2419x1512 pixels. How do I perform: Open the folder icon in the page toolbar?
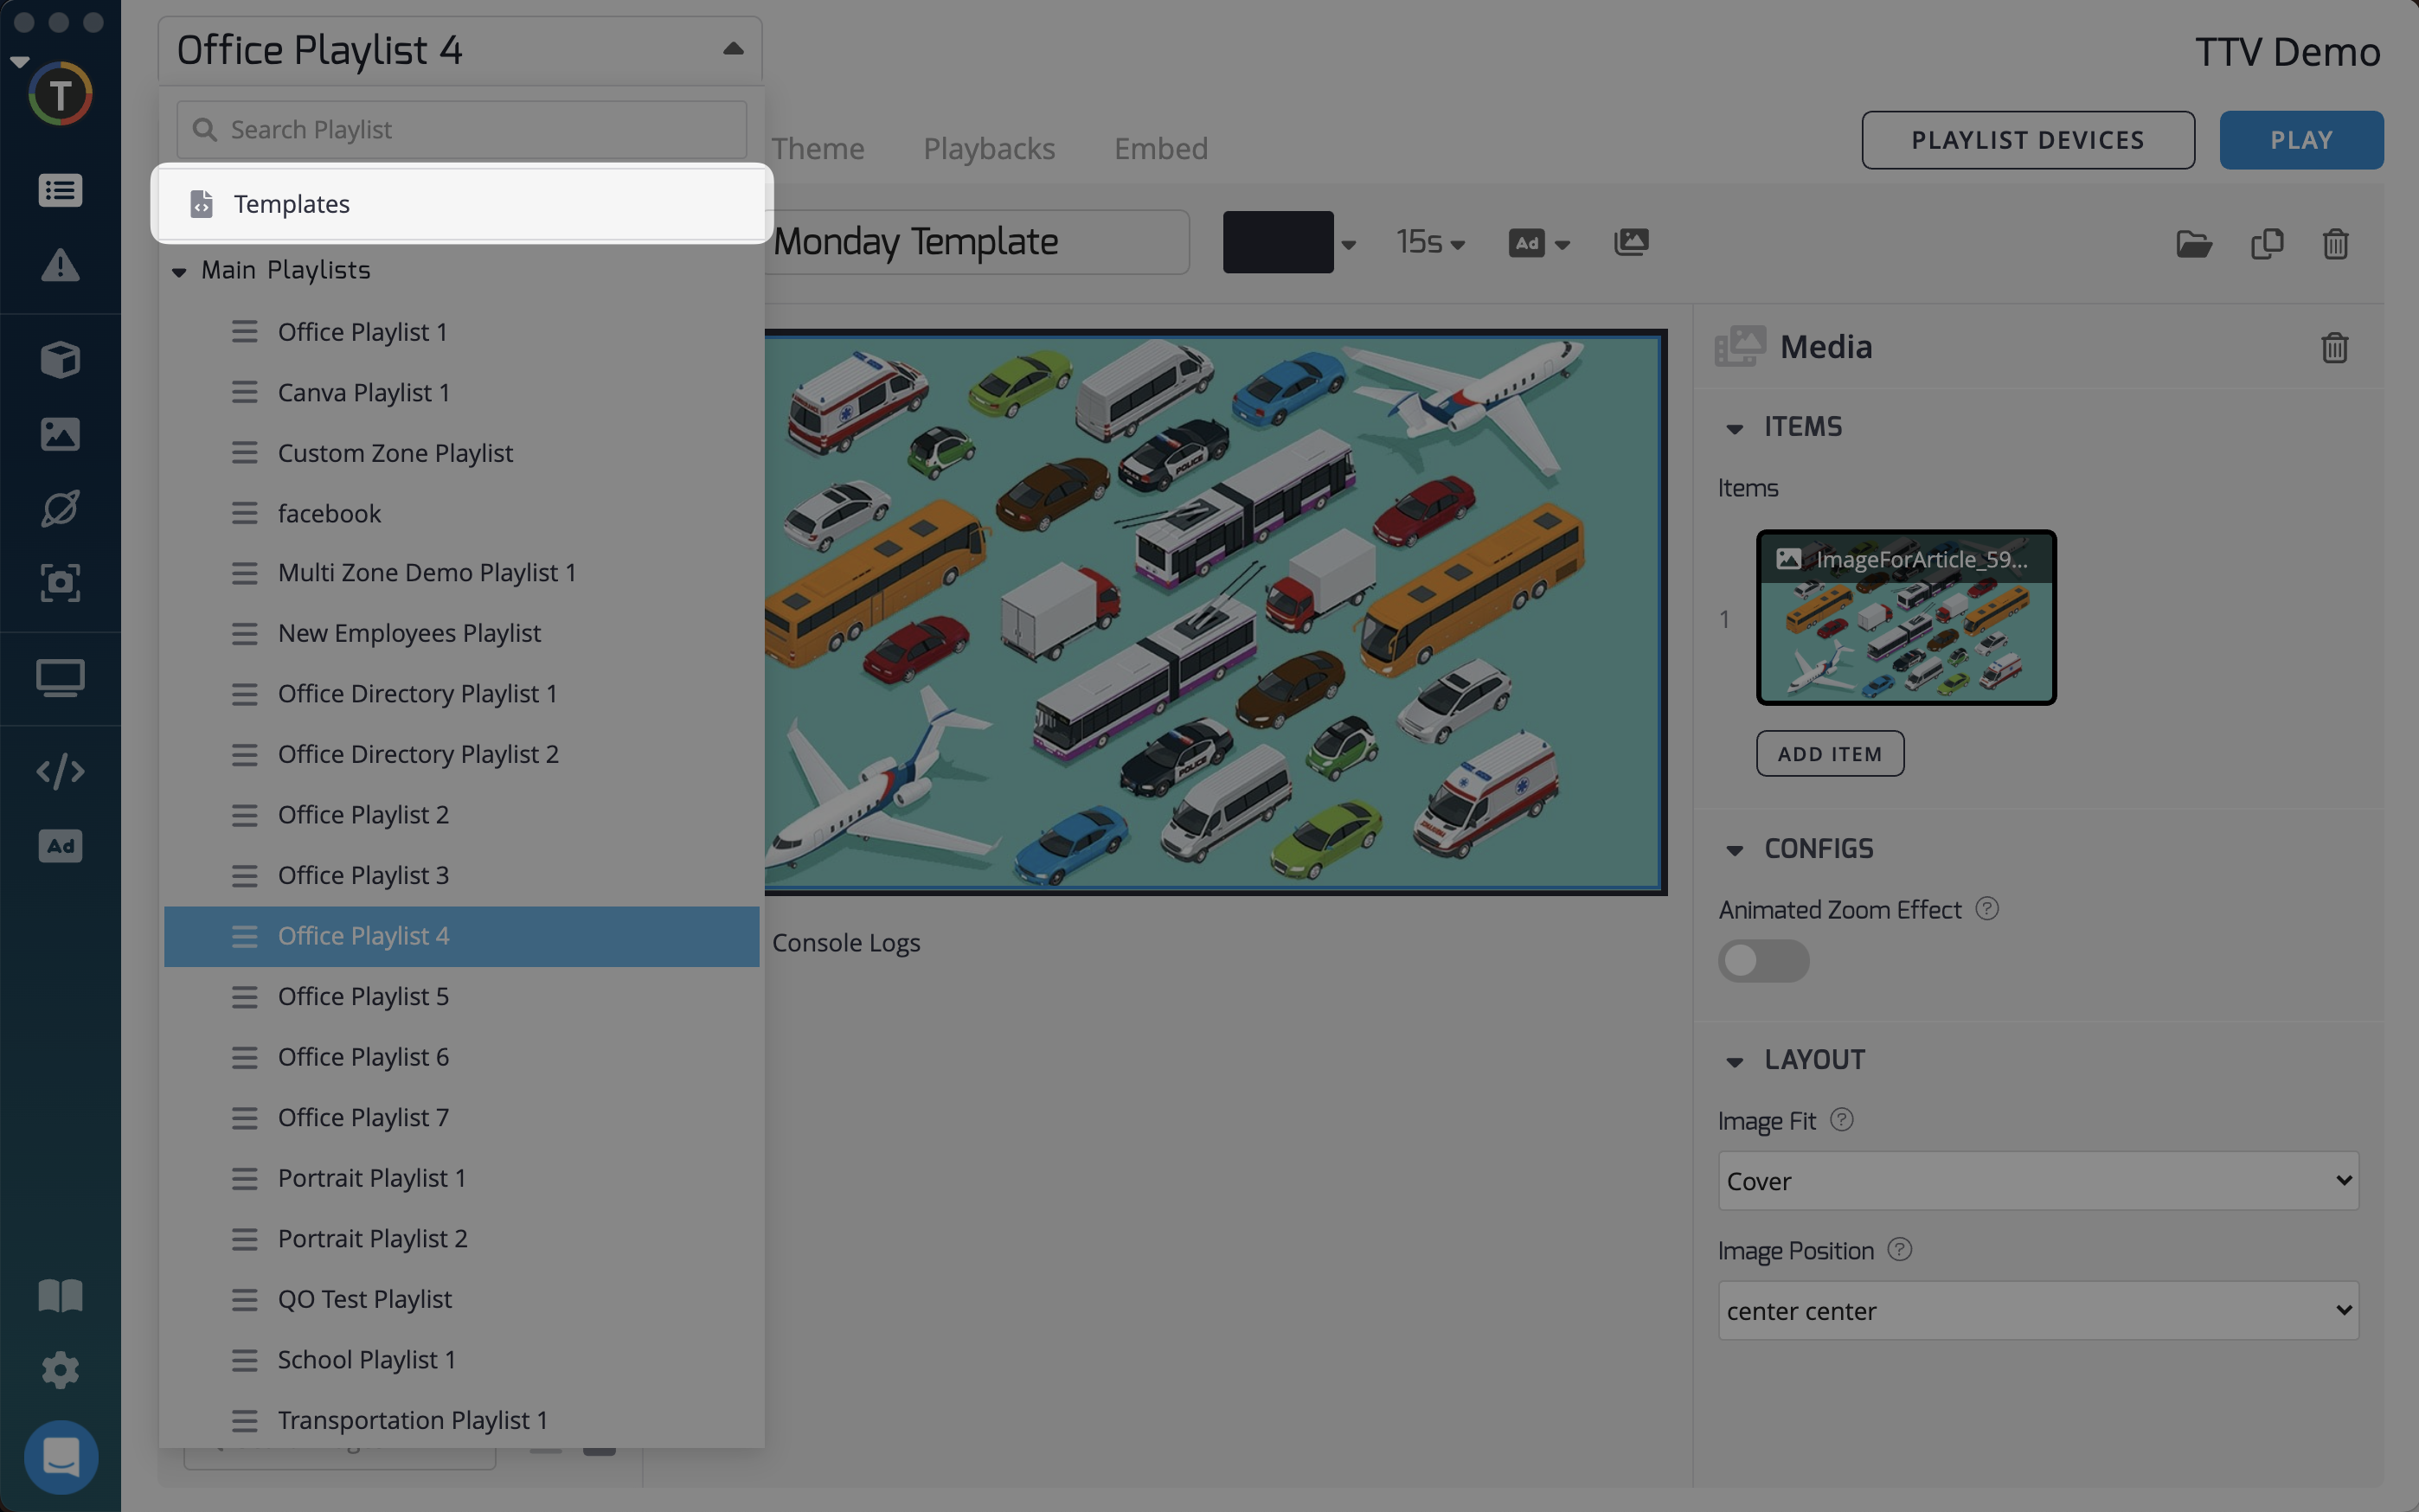click(x=2193, y=243)
